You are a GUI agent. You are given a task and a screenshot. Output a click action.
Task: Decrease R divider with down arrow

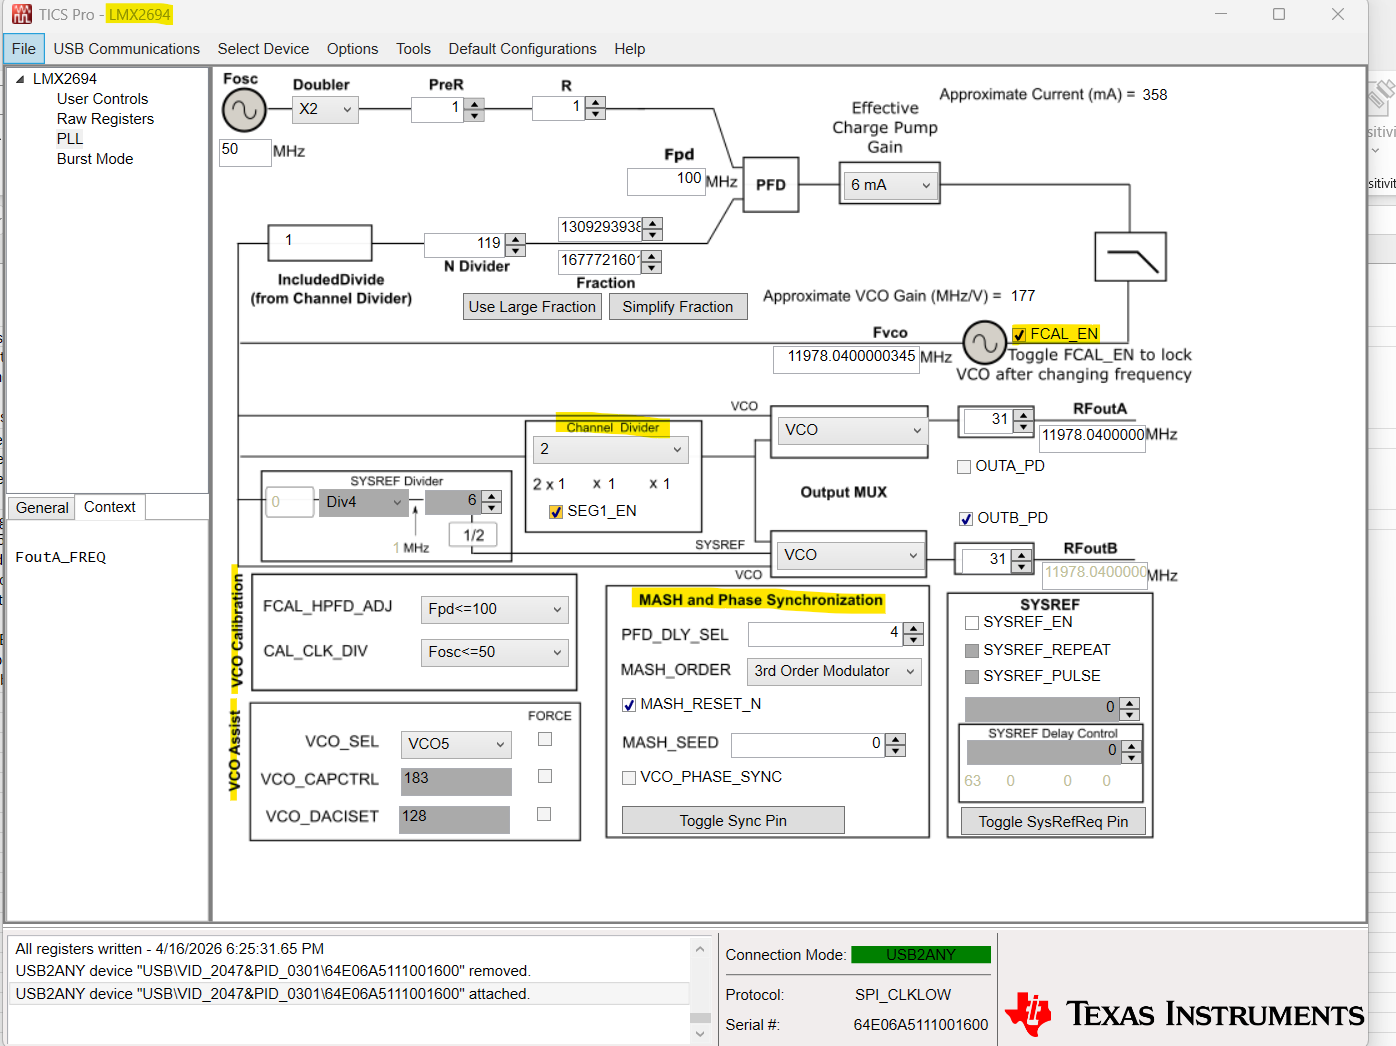pos(596,114)
